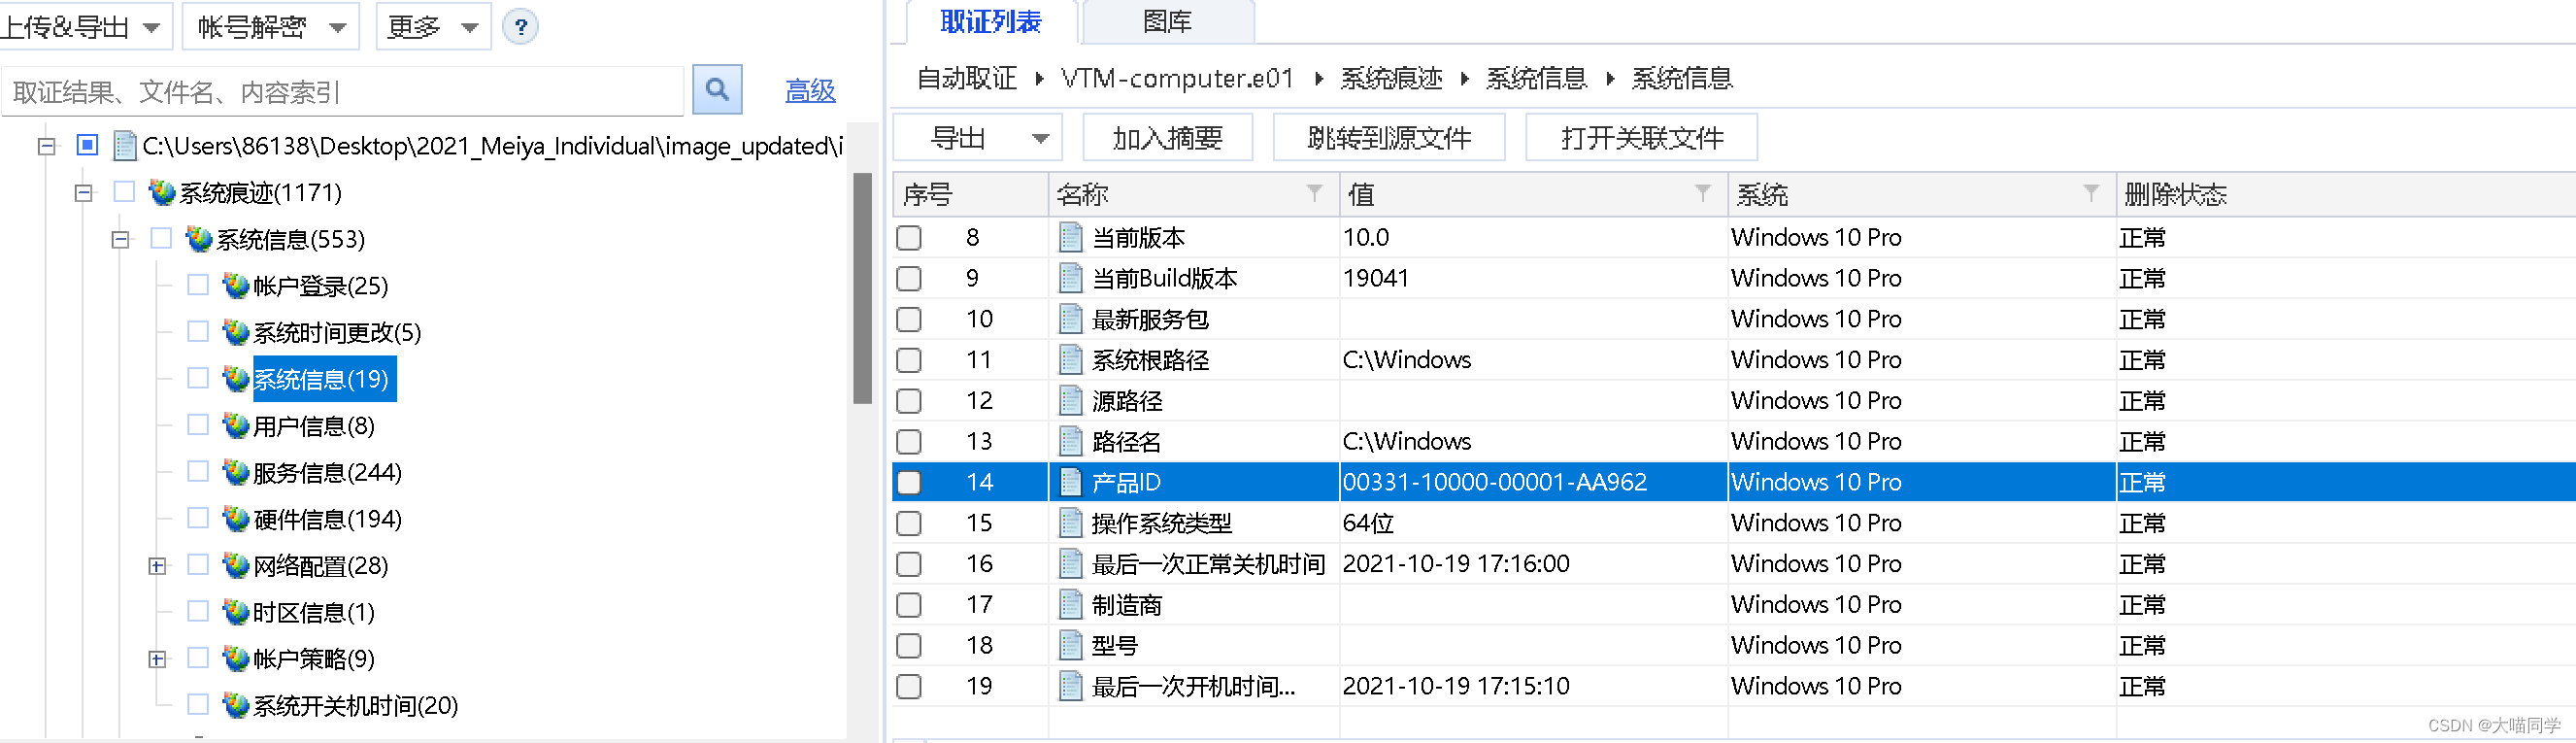The image size is (2576, 743).
Task: Open the 高级 advanced search link
Action: 810,91
